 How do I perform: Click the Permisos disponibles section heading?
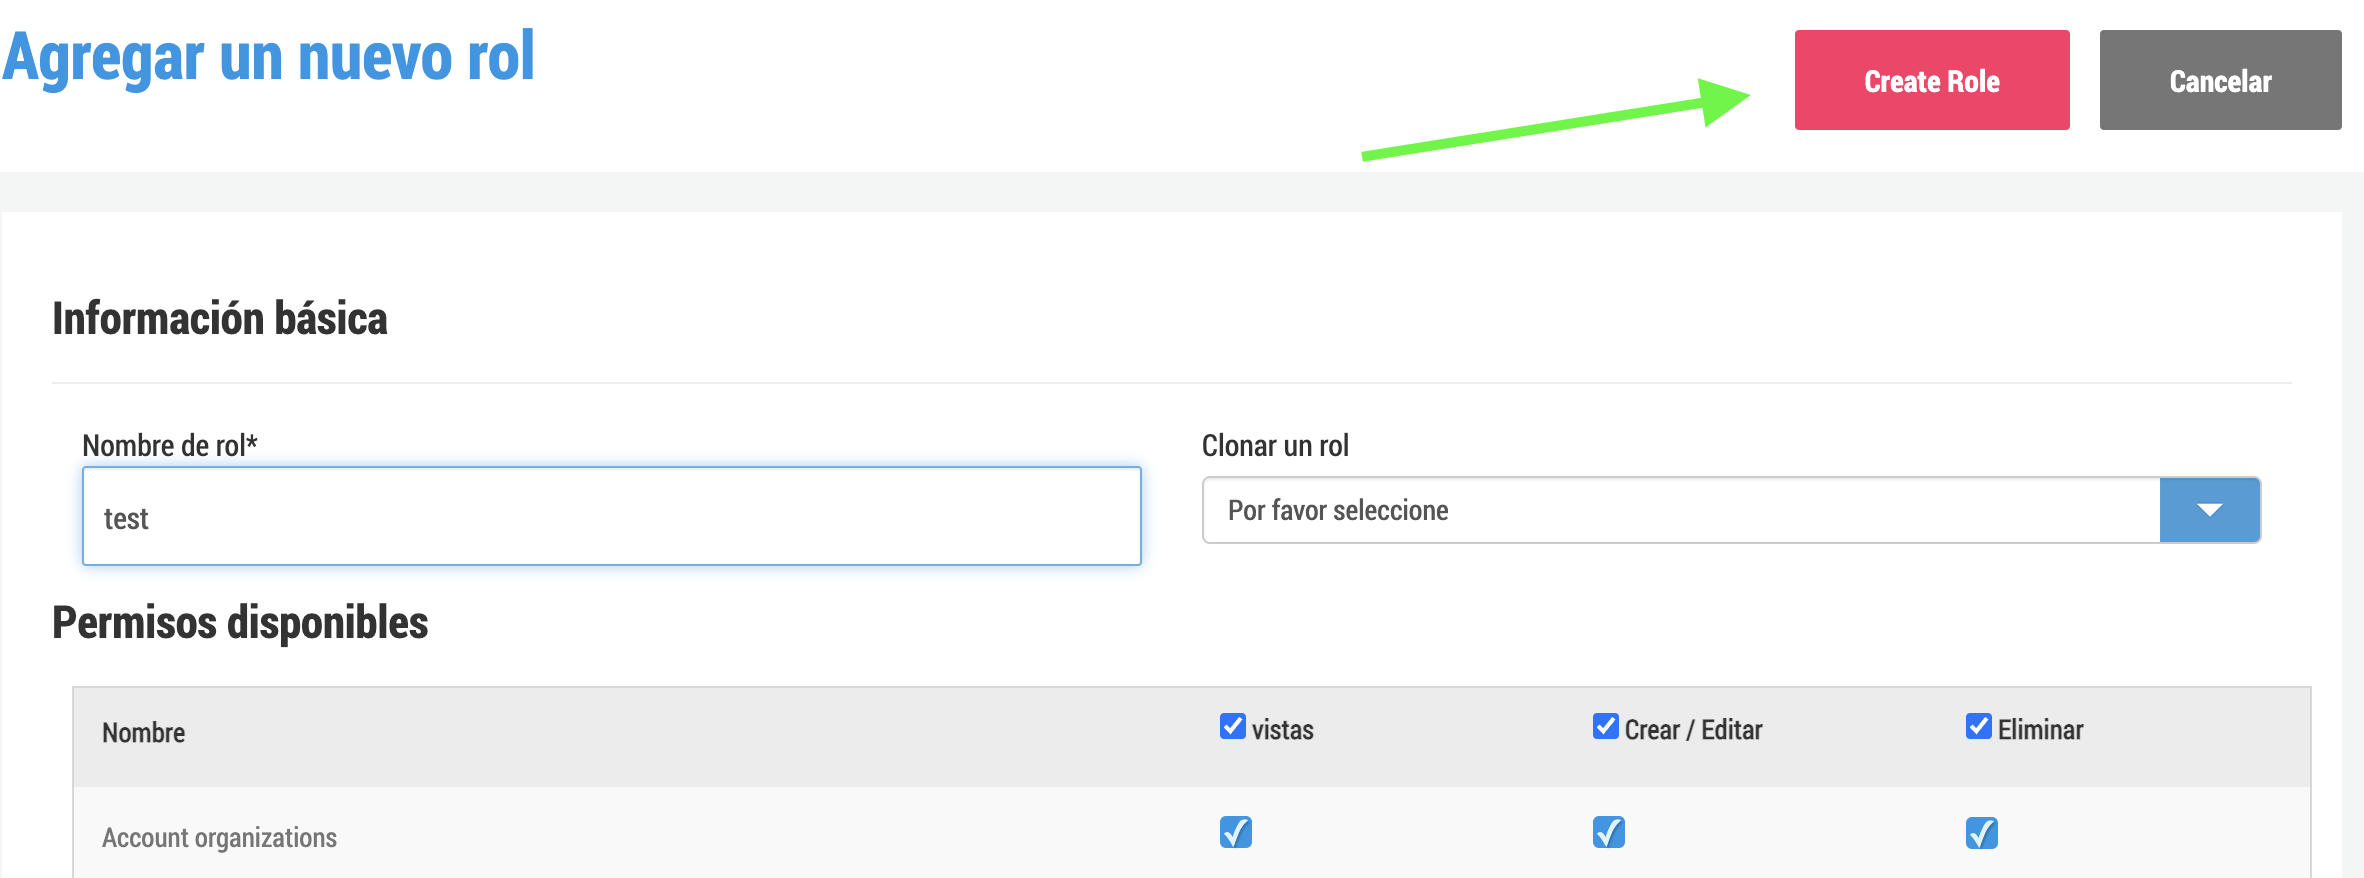(x=240, y=623)
